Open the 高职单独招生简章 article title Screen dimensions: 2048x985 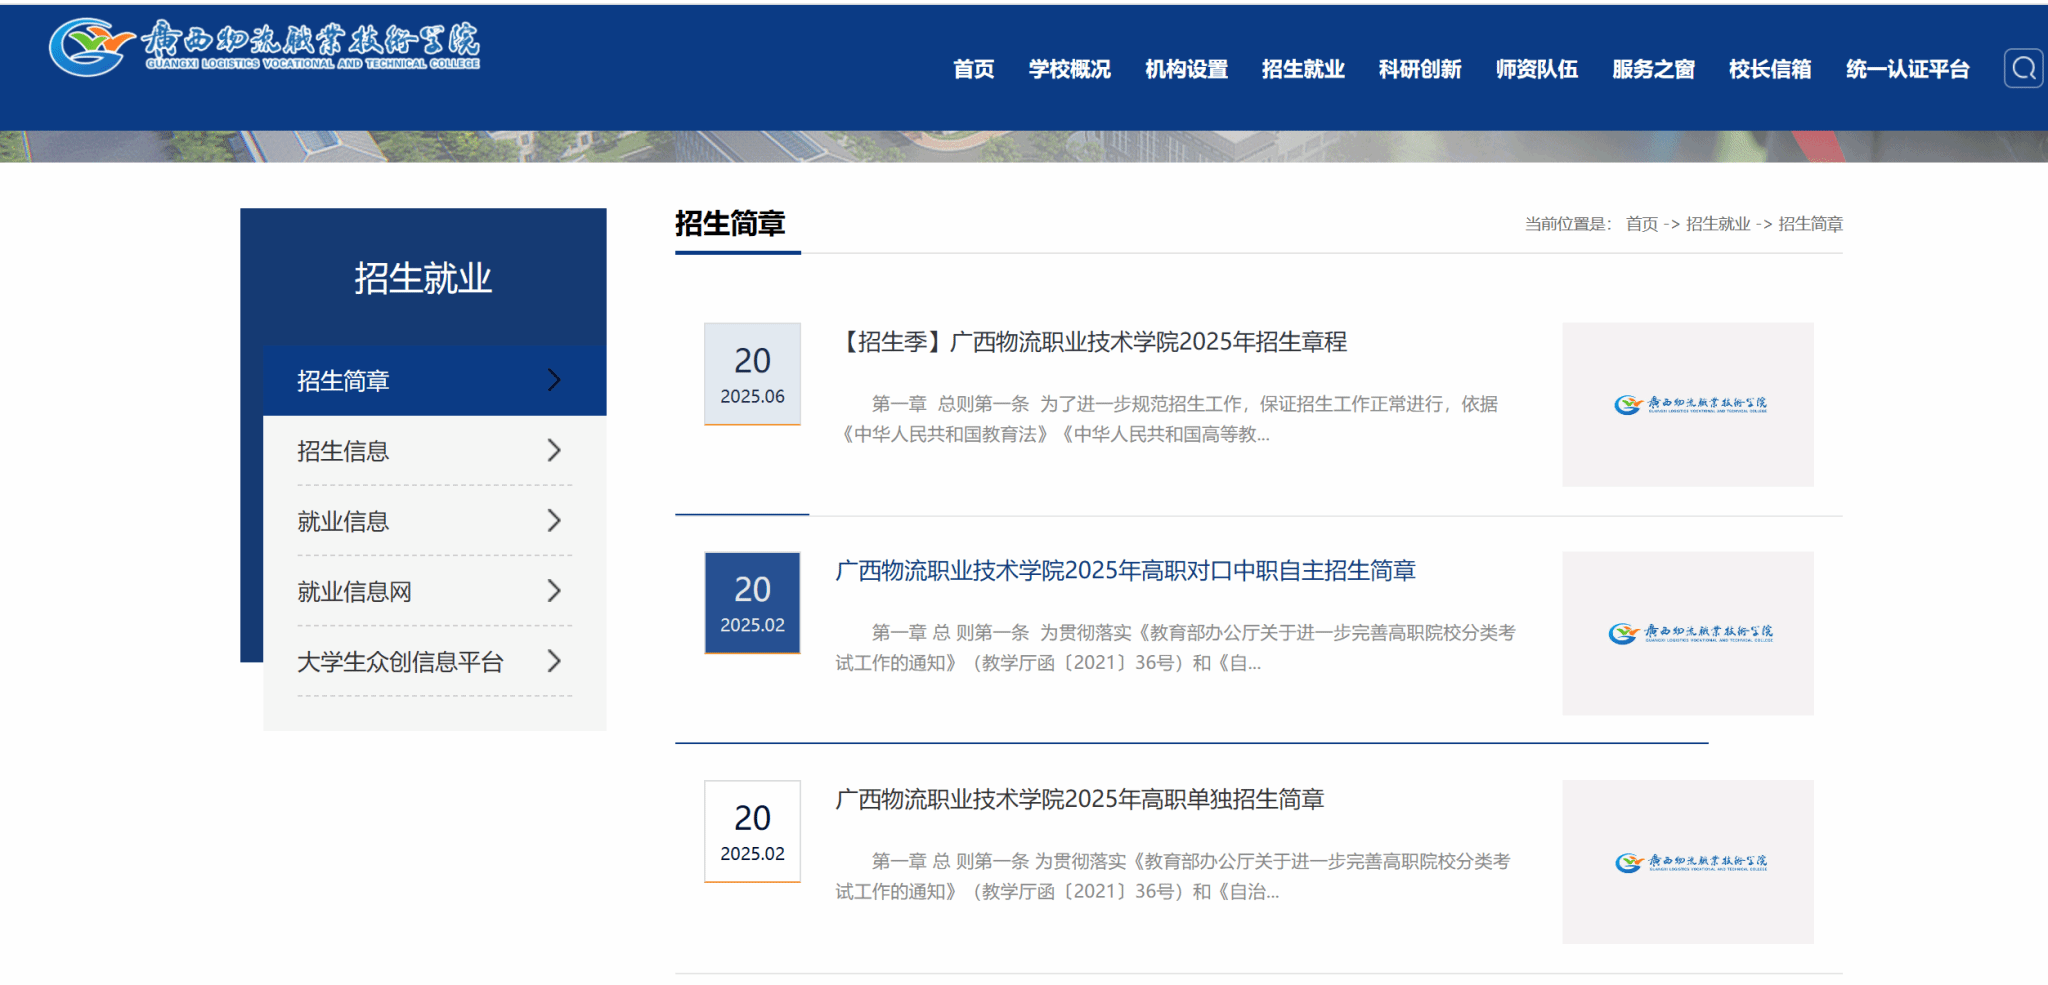(1079, 800)
